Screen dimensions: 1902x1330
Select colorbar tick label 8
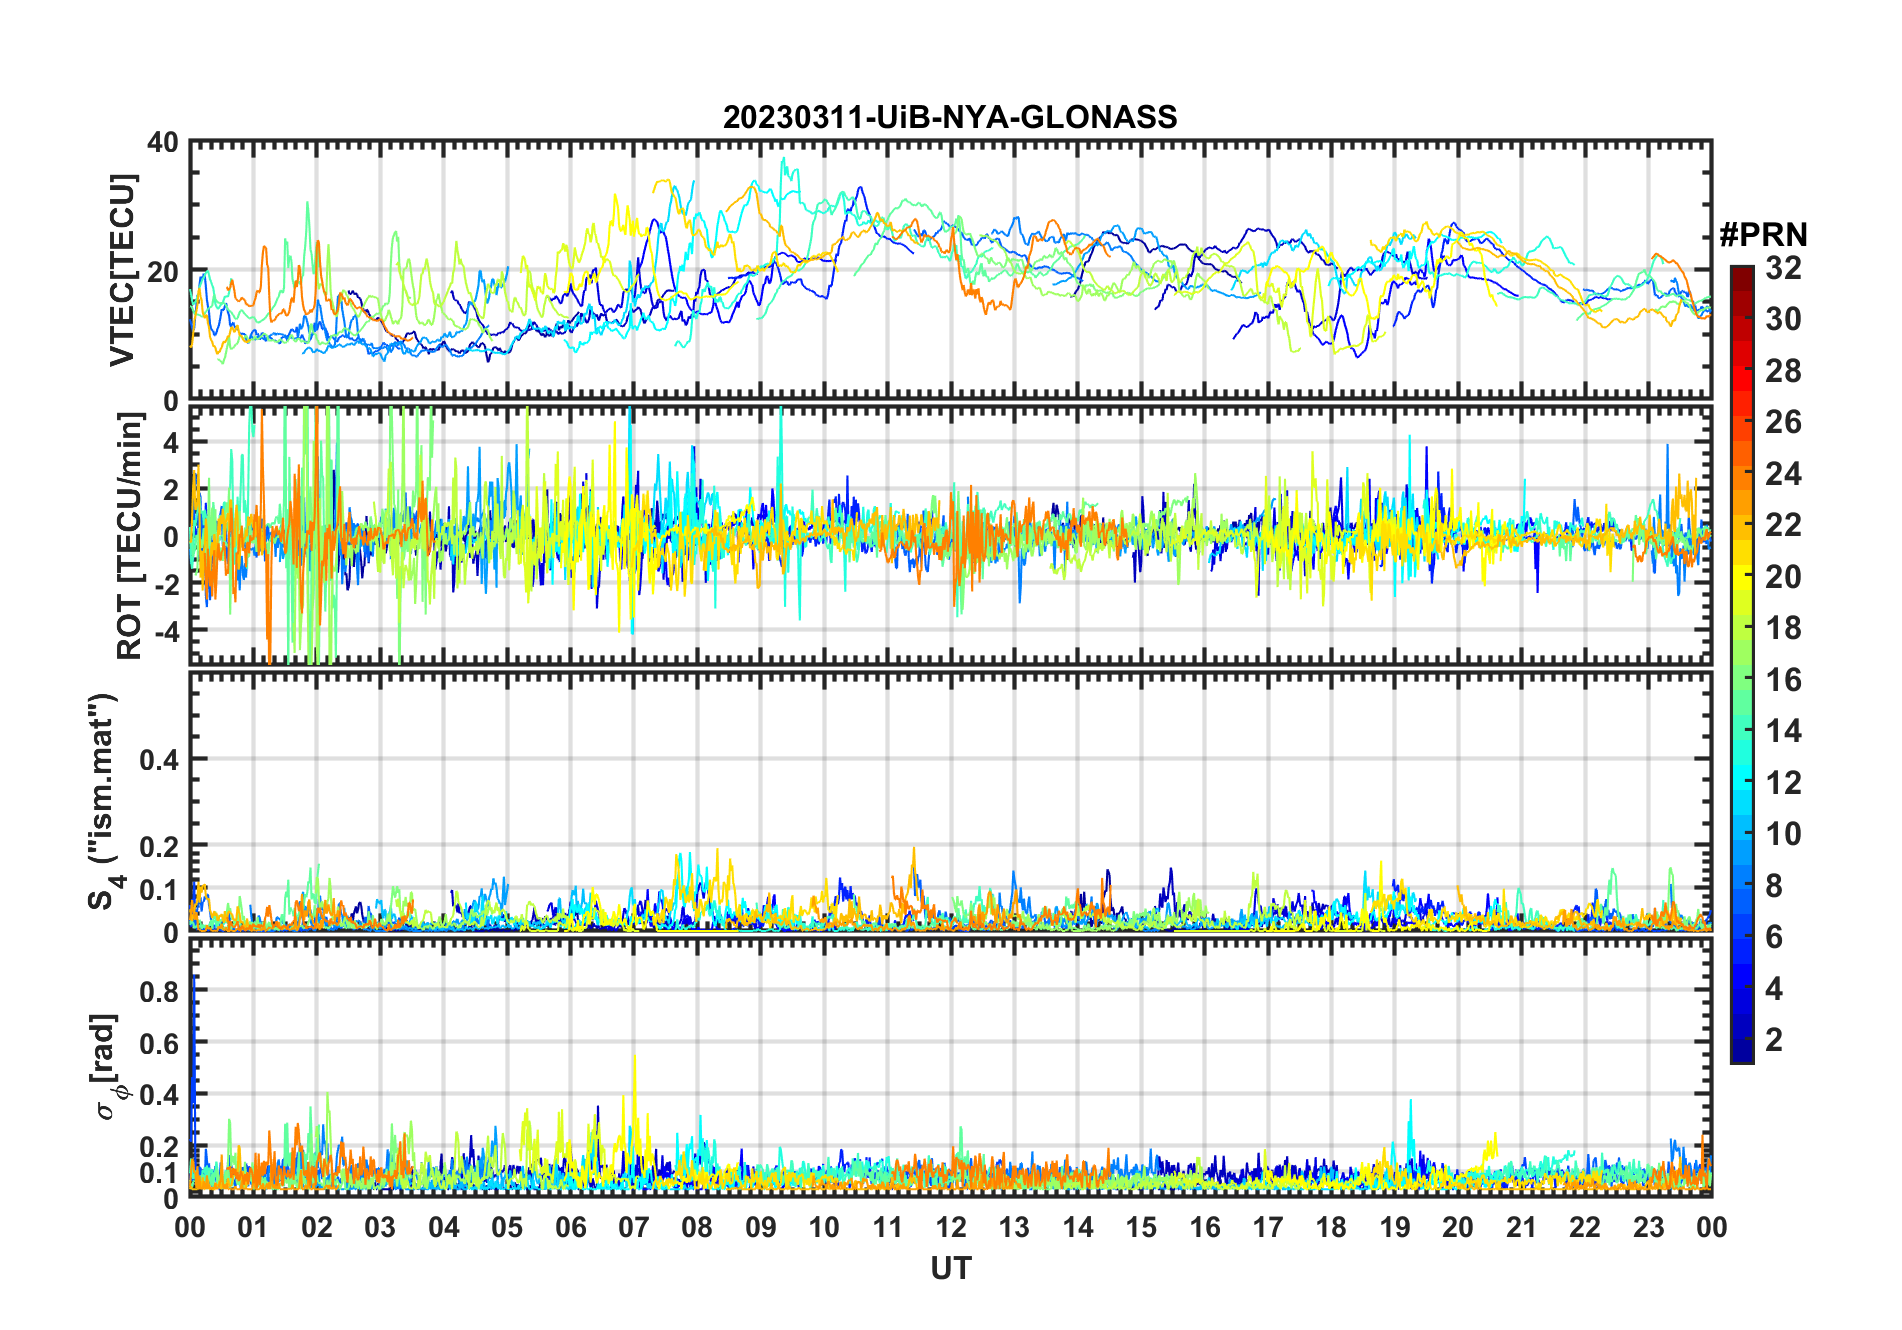point(1774,885)
